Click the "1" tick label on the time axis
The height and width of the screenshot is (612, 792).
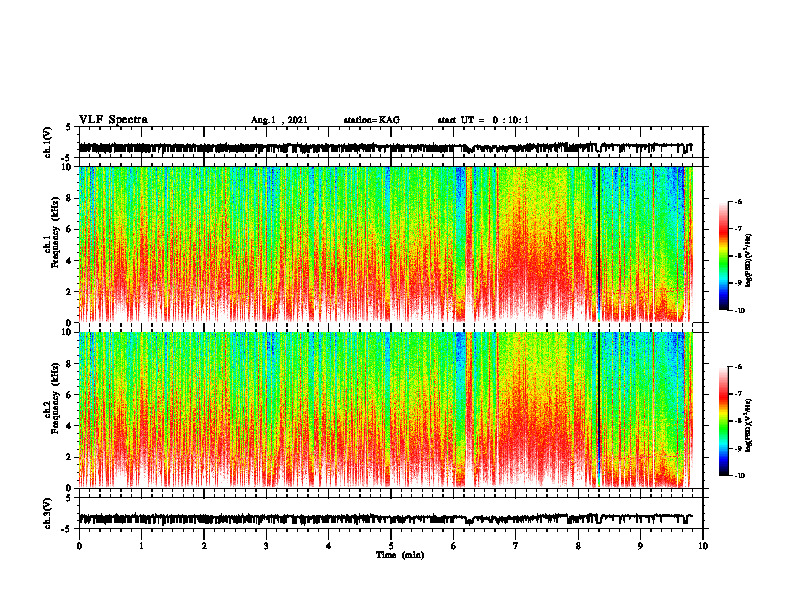coord(141,546)
